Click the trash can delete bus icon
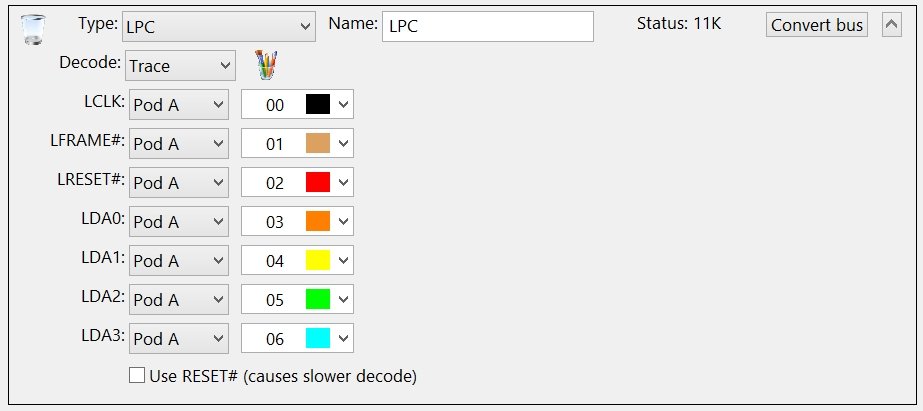 [x=32, y=30]
